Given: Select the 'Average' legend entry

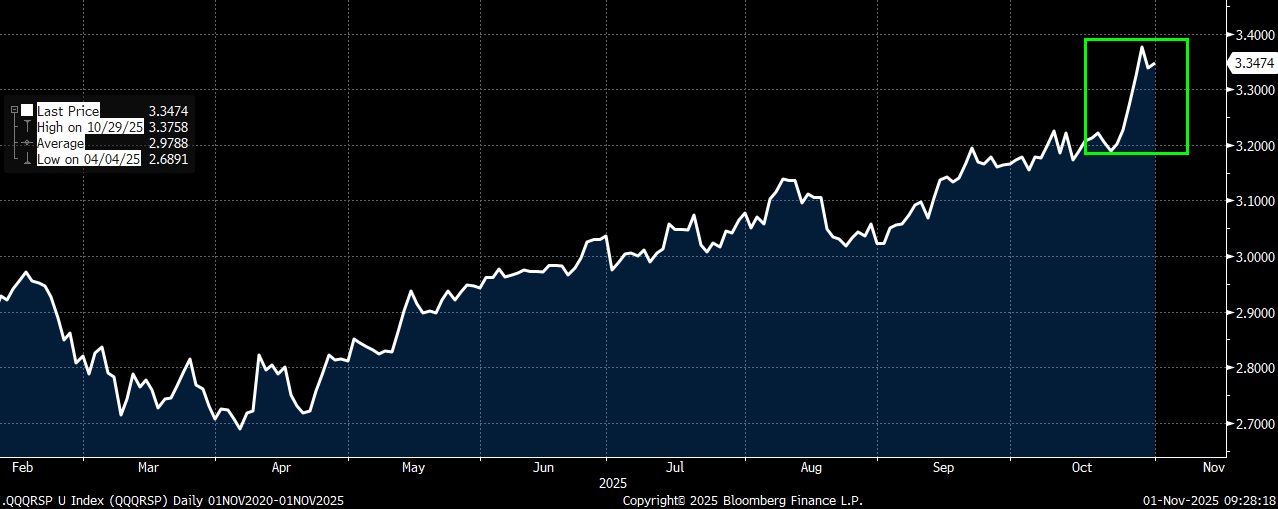Looking at the screenshot, I should [x=60, y=143].
